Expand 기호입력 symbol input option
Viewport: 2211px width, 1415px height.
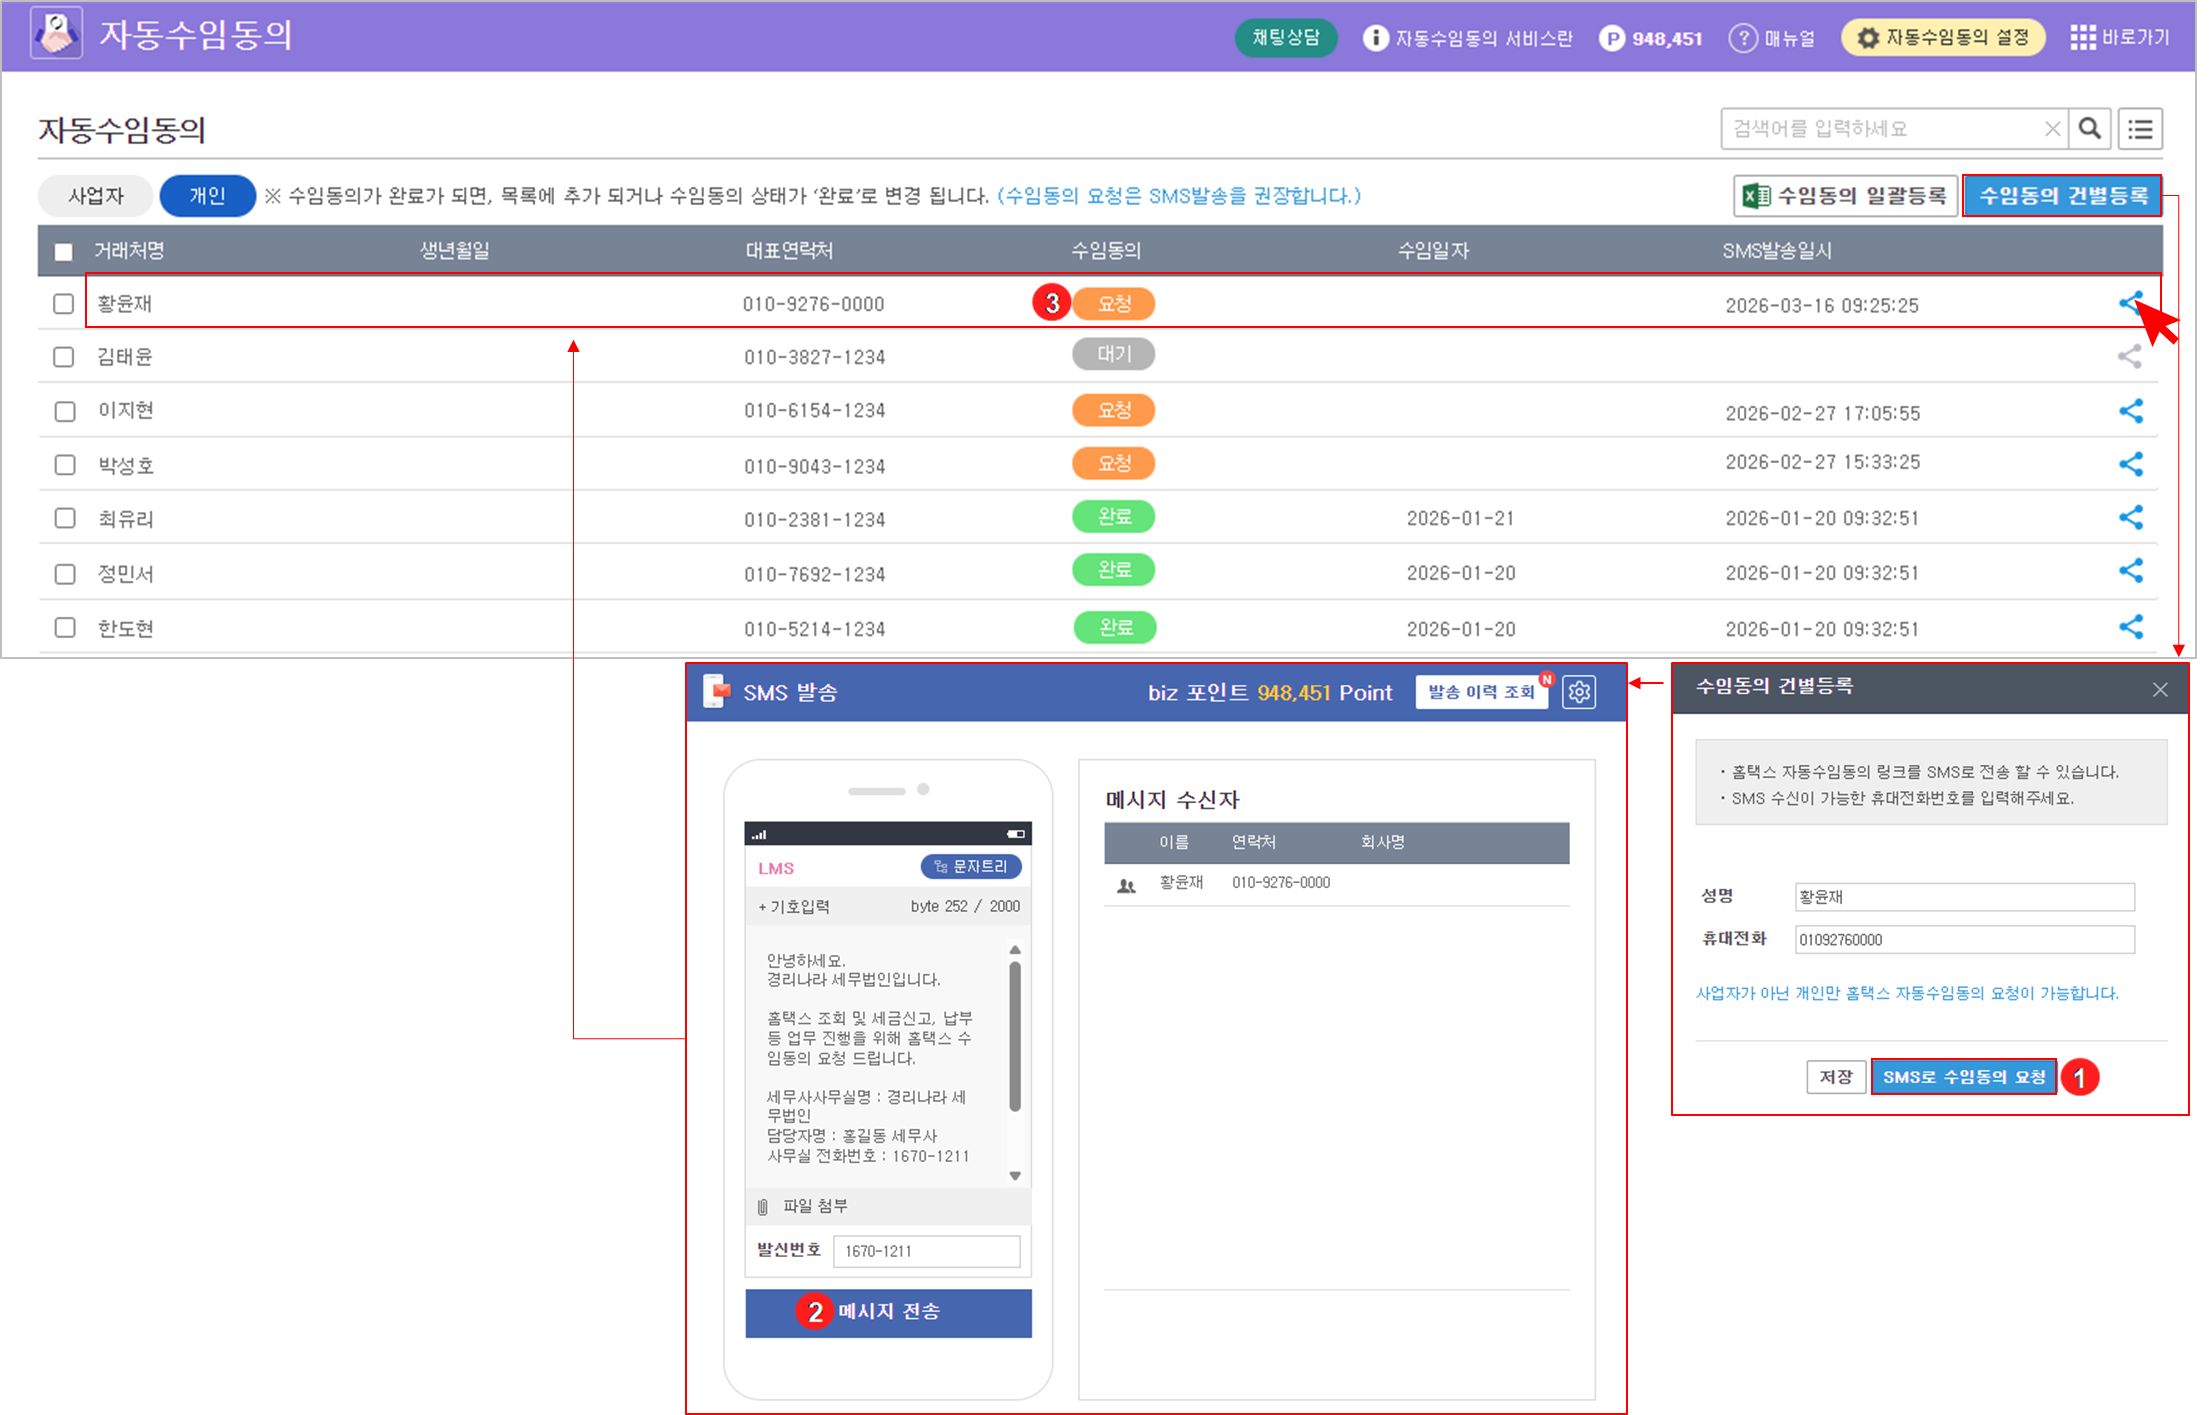pyautogui.click(x=794, y=907)
